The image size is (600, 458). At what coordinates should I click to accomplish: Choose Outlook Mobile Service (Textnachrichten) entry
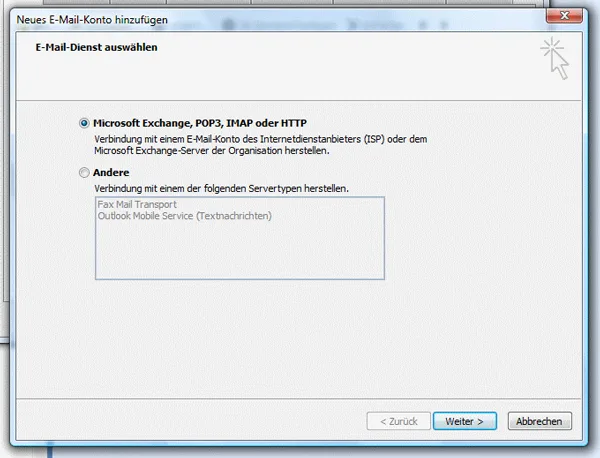coord(184,216)
